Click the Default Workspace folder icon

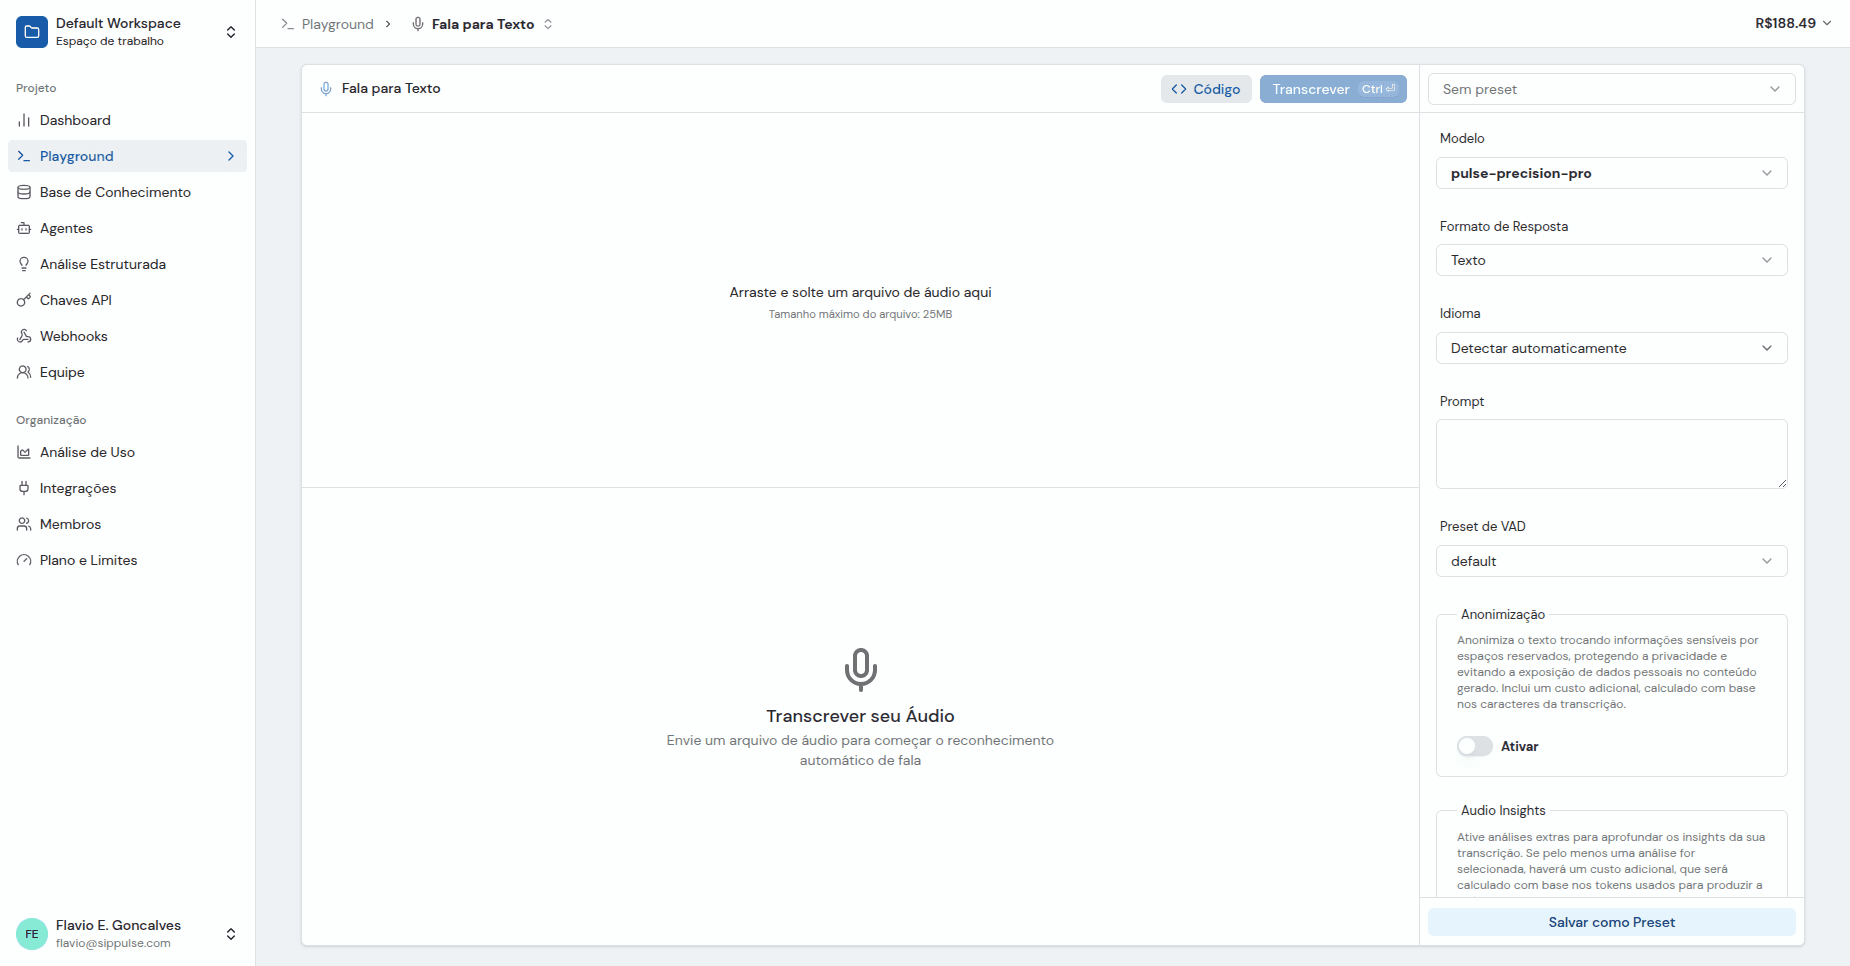click(x=32, y=32)
